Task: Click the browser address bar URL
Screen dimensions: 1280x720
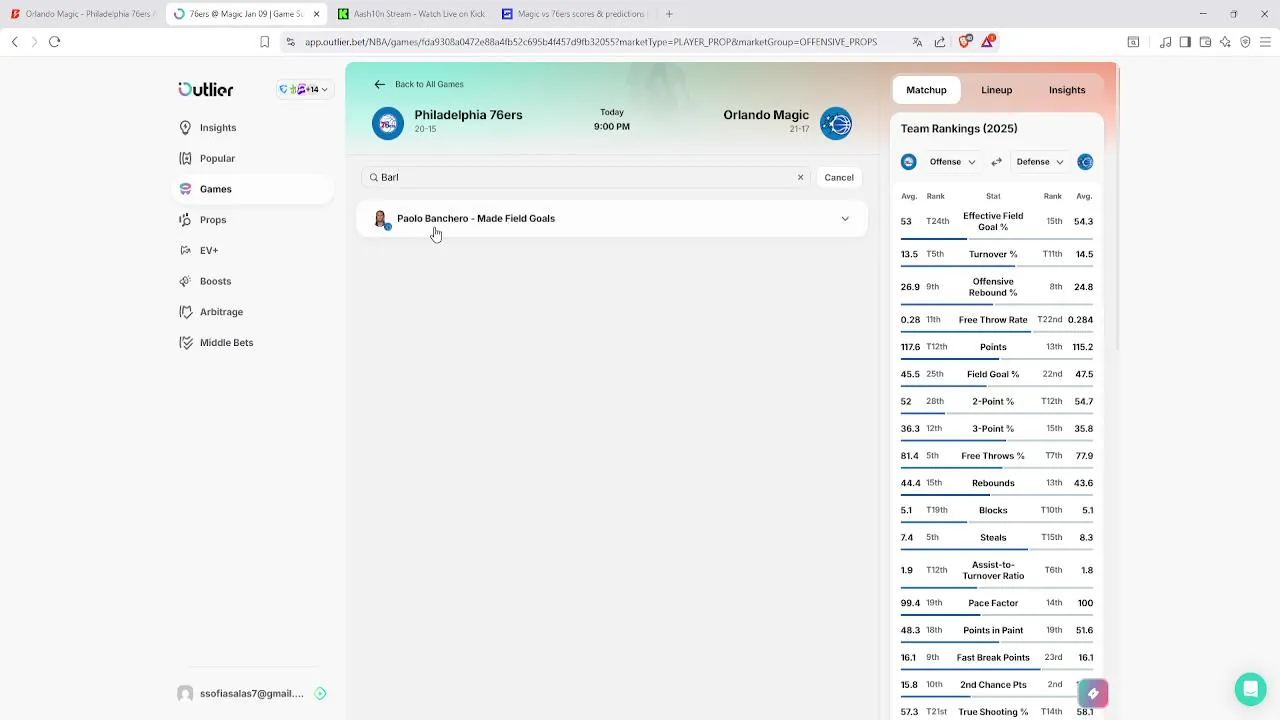Action: tap(590, 42)
